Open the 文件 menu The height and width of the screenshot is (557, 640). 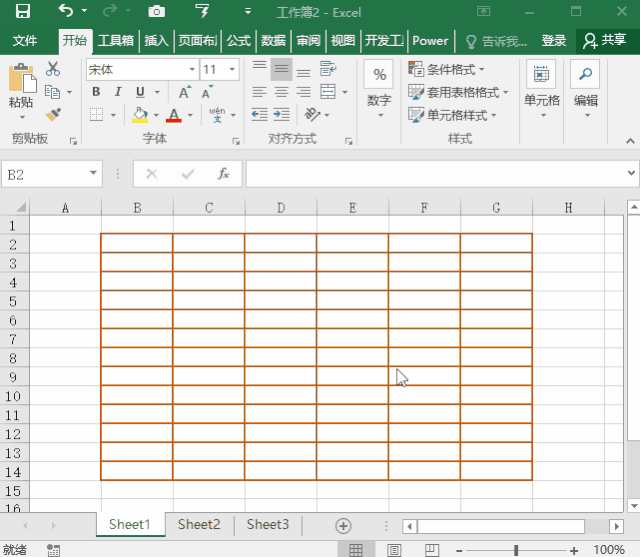click(x=24, y=40)
